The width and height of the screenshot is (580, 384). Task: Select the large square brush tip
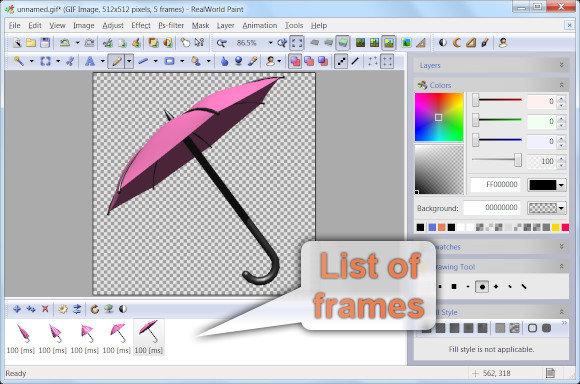pyautogui.click(x=454, y=287)
